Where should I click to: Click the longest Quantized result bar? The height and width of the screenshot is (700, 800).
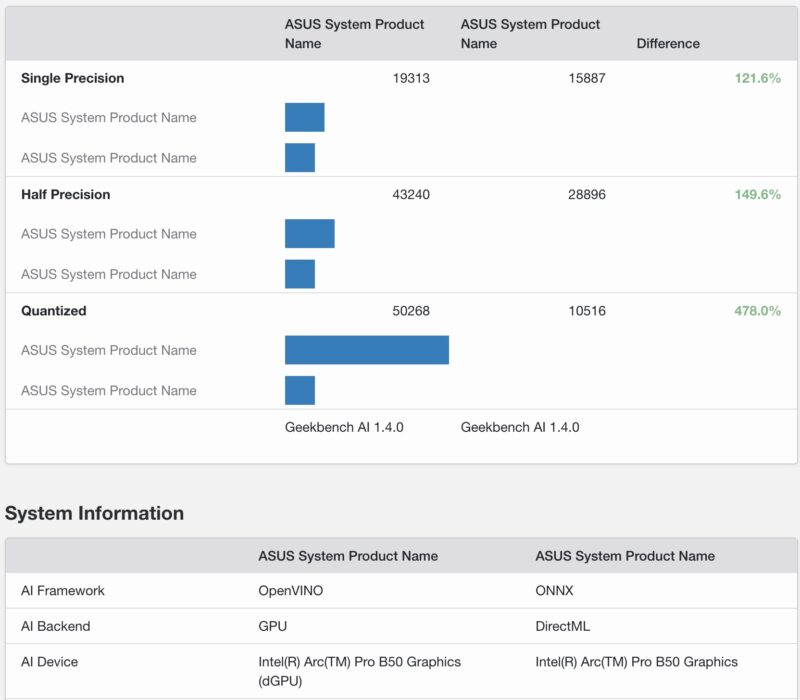click(367, 351)
